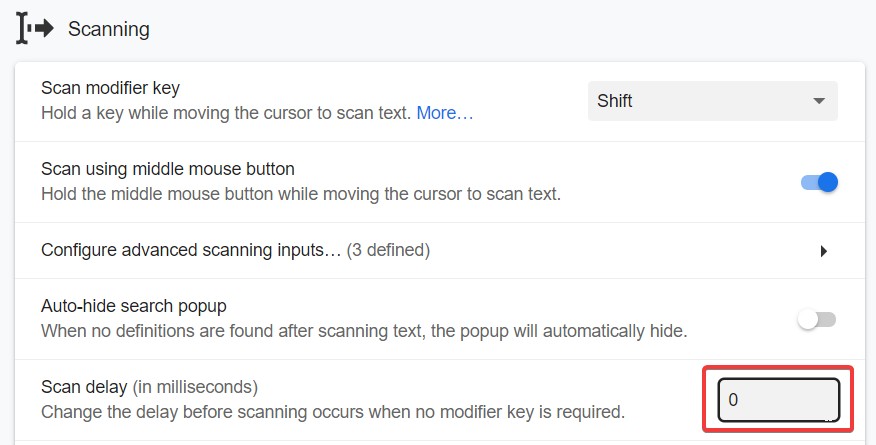Open the More… link for scan modifier
Viewport: 876px width, 445px height.
(445, 113)
